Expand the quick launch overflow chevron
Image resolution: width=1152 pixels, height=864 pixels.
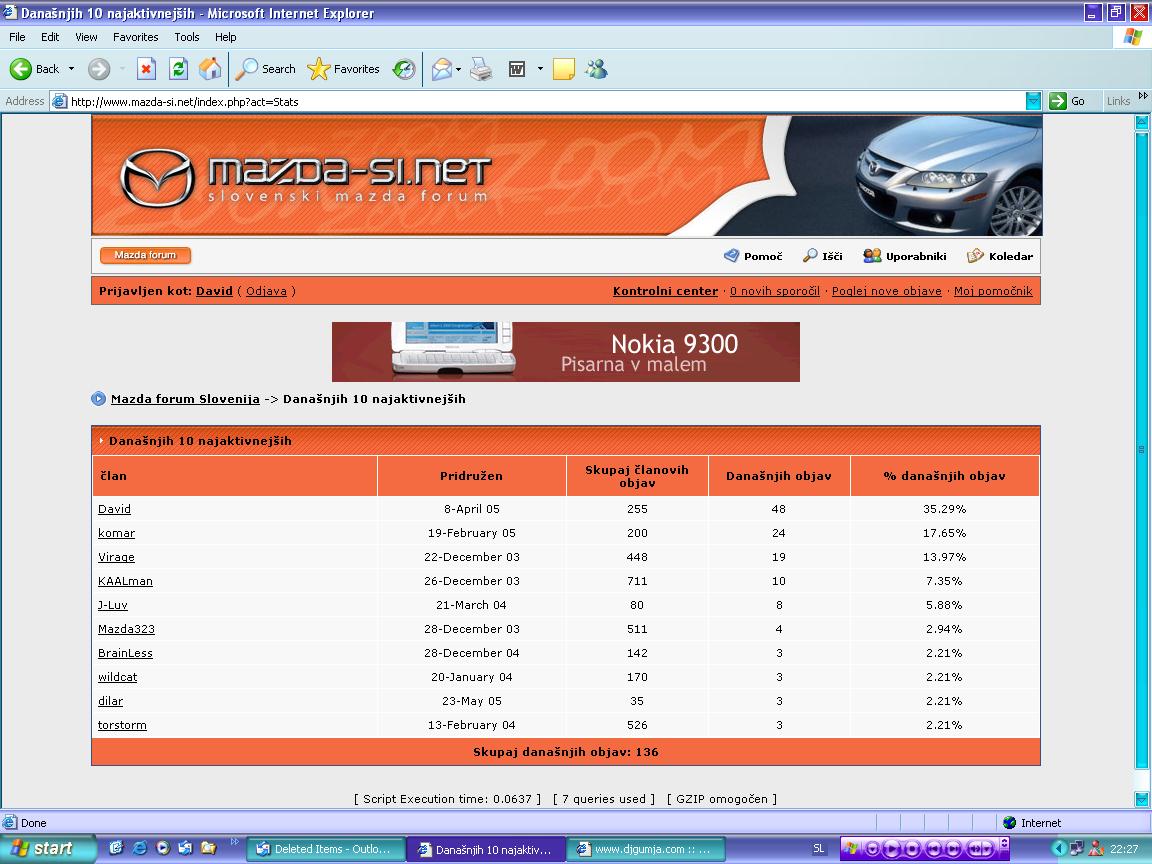coord(234,841)
